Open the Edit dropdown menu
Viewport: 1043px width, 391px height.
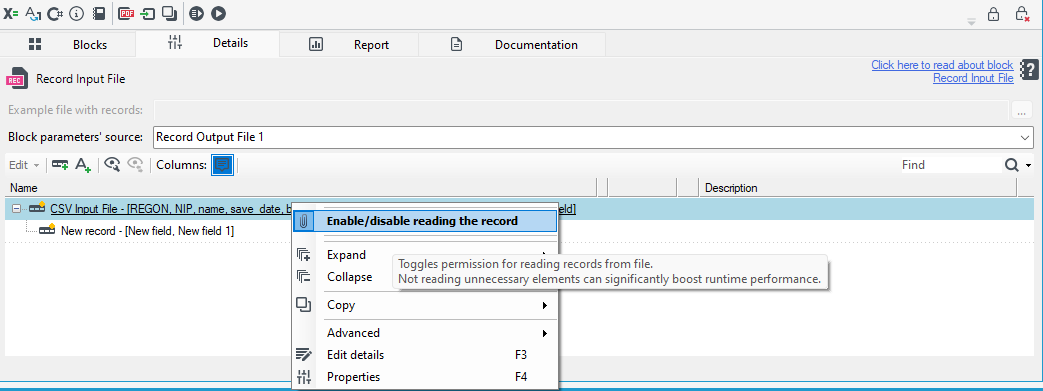click(x=24, y=165)
